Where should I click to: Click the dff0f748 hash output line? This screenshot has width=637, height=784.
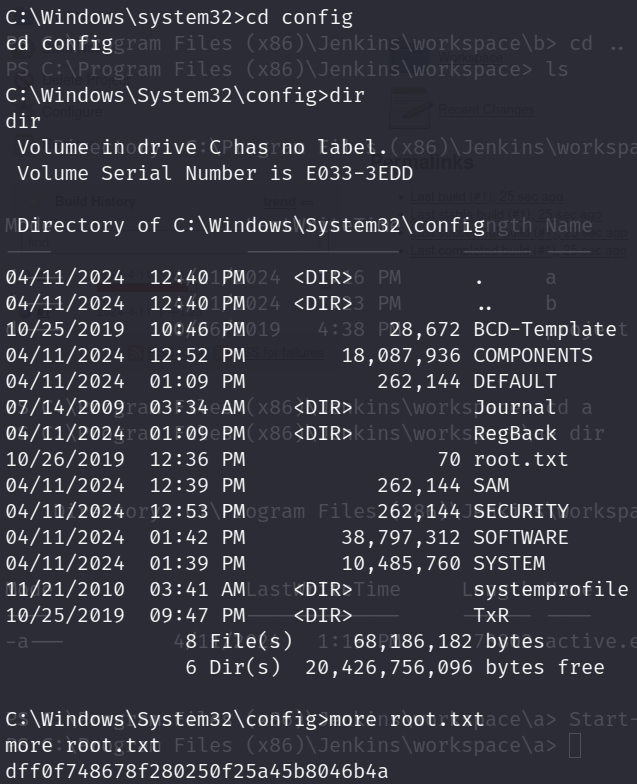(x=196, y=771)
